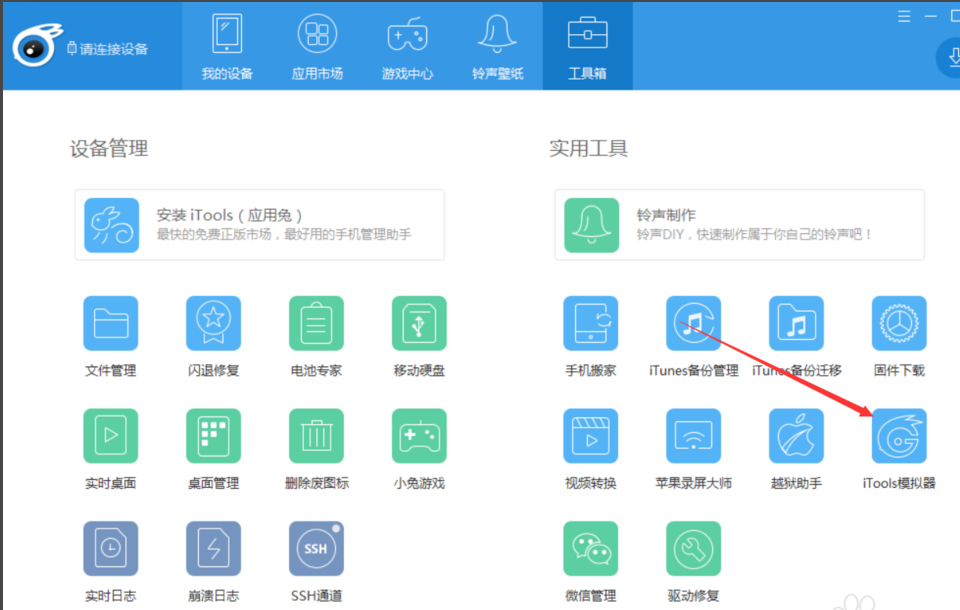Open the 电池专家 battery expert

click(x=316, y=324)
